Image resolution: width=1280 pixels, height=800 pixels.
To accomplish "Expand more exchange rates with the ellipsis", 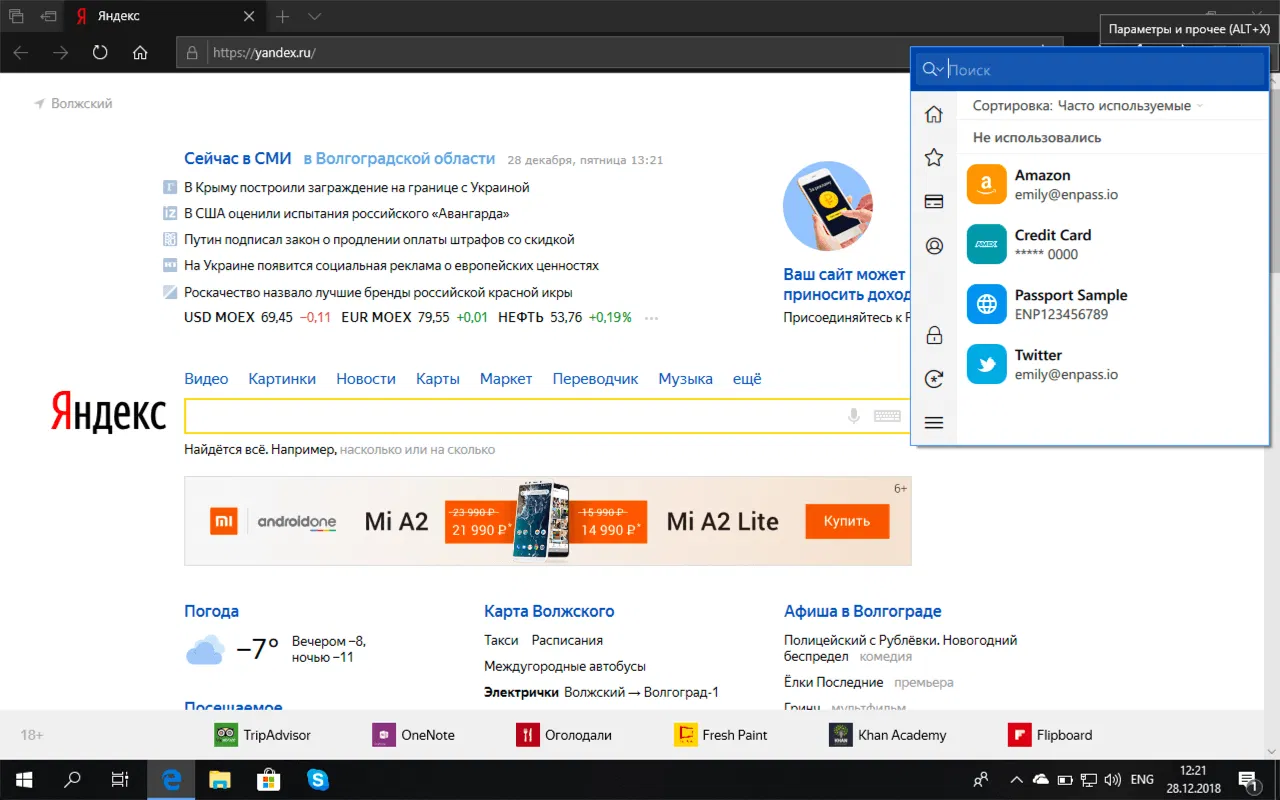I will [652, 318].
